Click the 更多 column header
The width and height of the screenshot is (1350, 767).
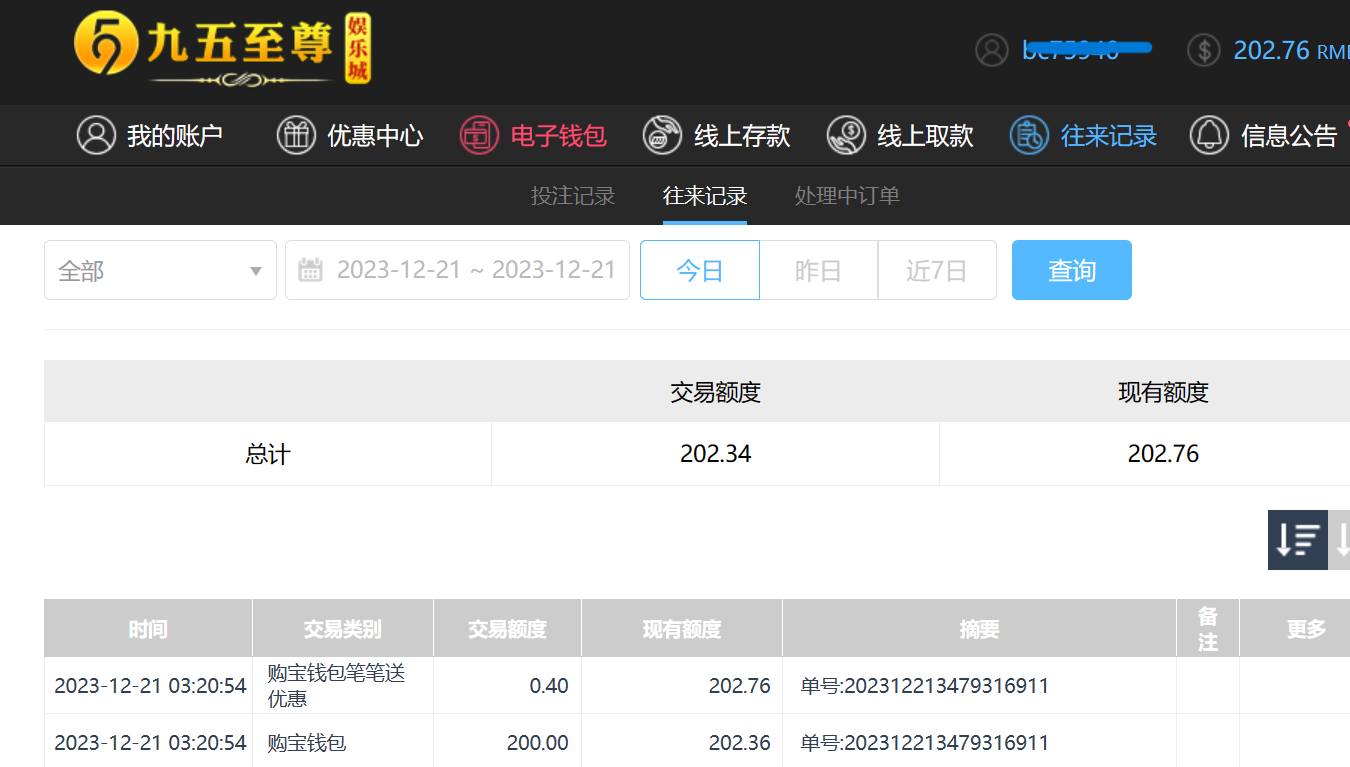click(x=1306, y=629)
